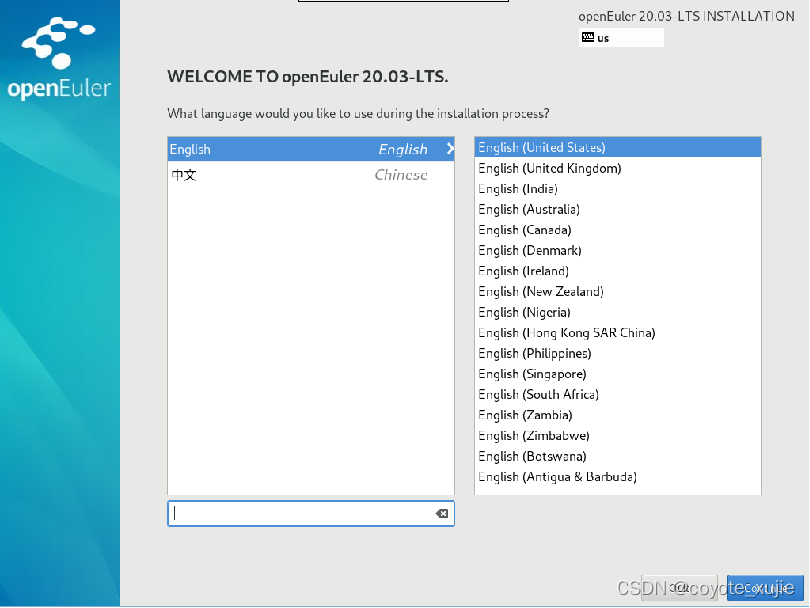This screenshot has height=608, width=810.
Task: Choose English (Australia)
Action: point(618,209)
